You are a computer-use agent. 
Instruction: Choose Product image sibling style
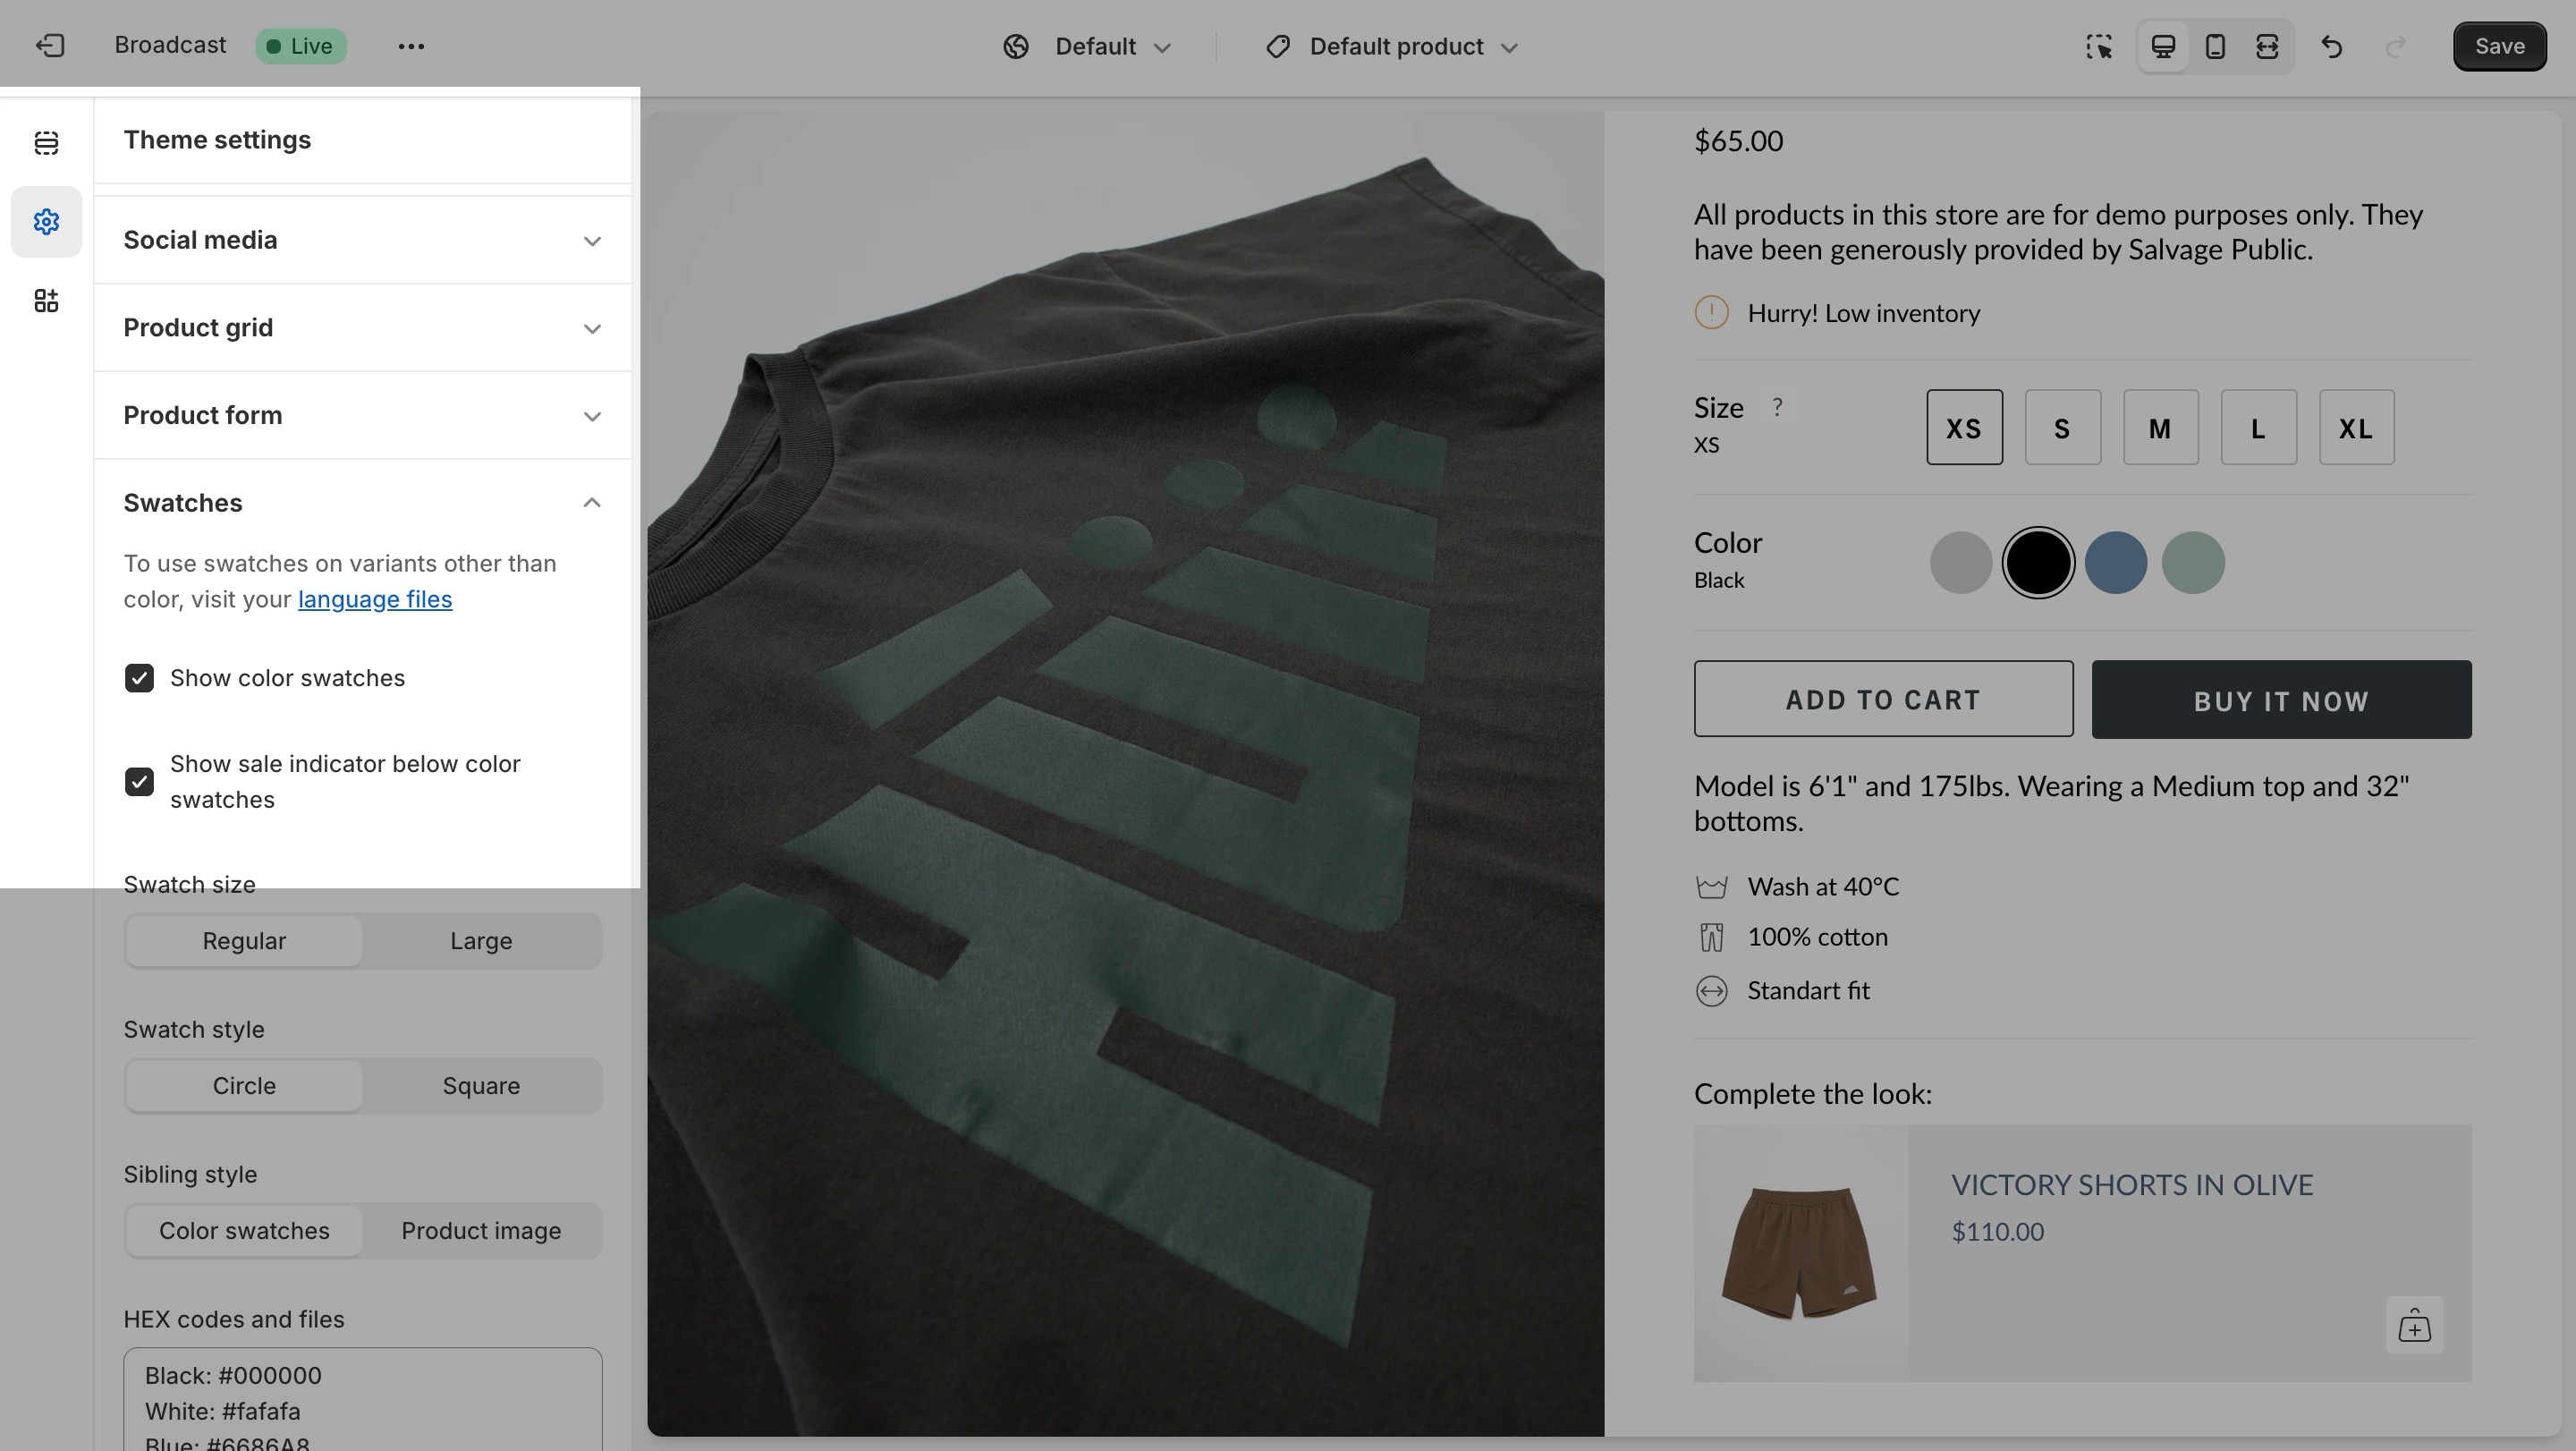point(481,1231)
